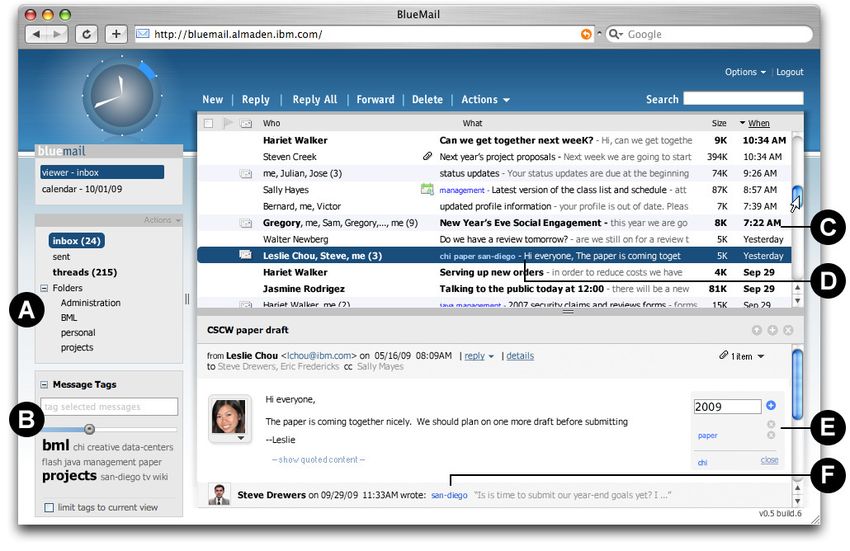Screen dimensions: 850x551
Task: Open the calendar - 10/01/09 tab
Action: [x=82, y=189]
